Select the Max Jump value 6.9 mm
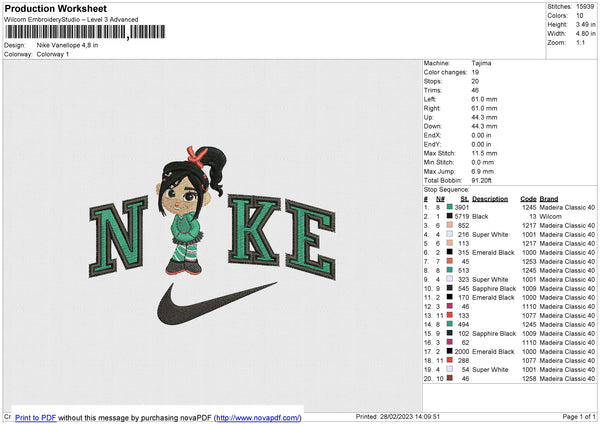 pos(483,171)
